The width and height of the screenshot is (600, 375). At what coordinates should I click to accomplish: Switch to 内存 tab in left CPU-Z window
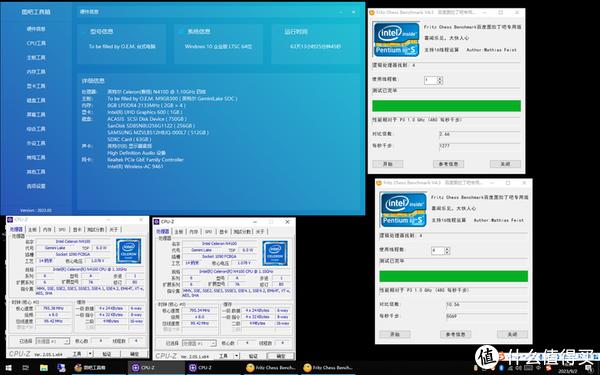(x=47, y=230)
